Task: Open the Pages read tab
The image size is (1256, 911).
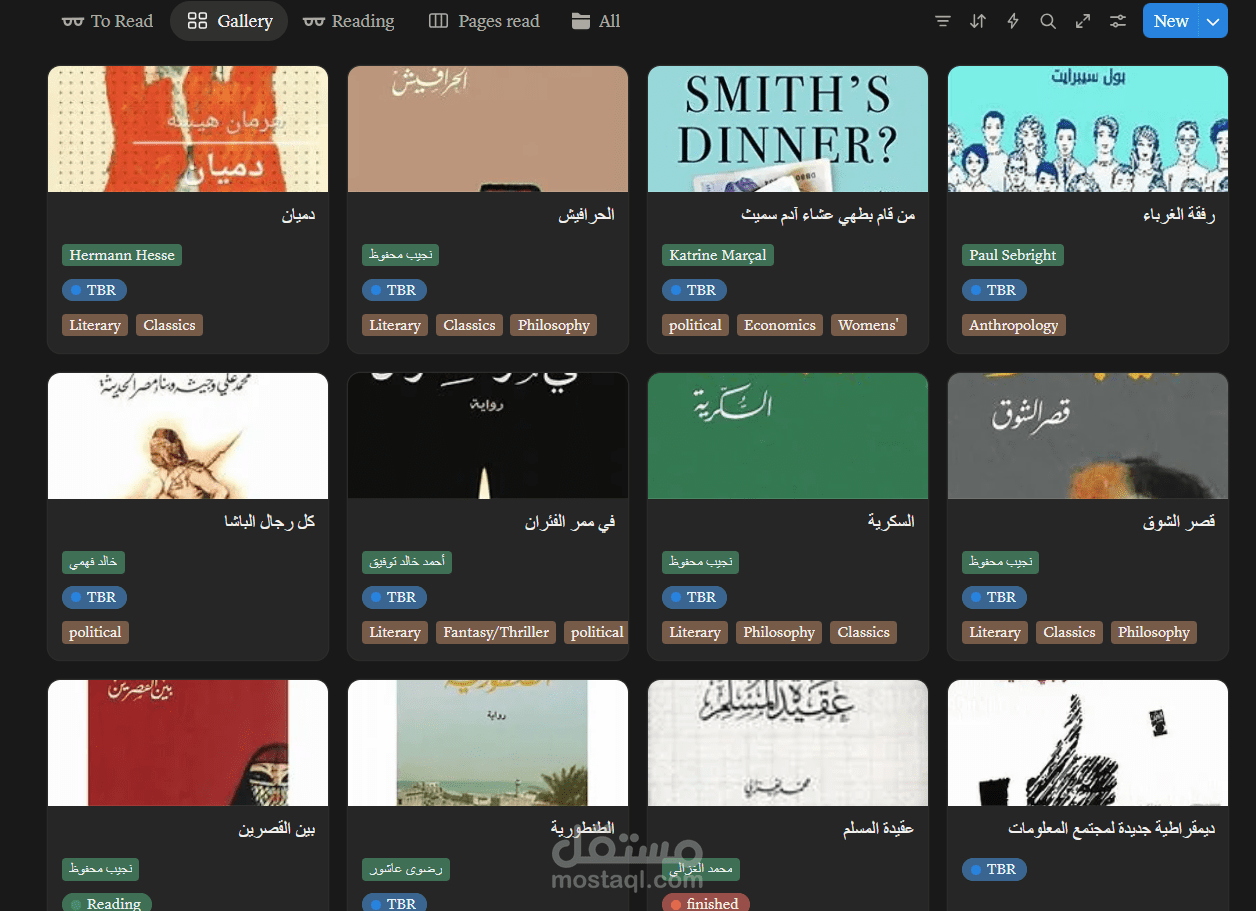Action: (x=484, y=21)
